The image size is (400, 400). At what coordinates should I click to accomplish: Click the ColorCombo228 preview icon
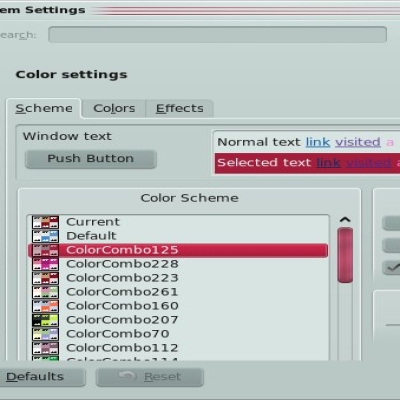[45, 264]
